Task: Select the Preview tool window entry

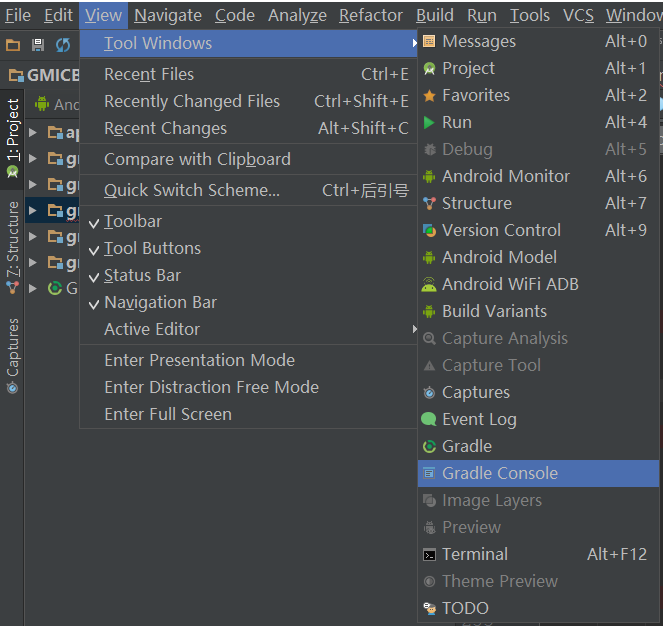Action: 538,527
